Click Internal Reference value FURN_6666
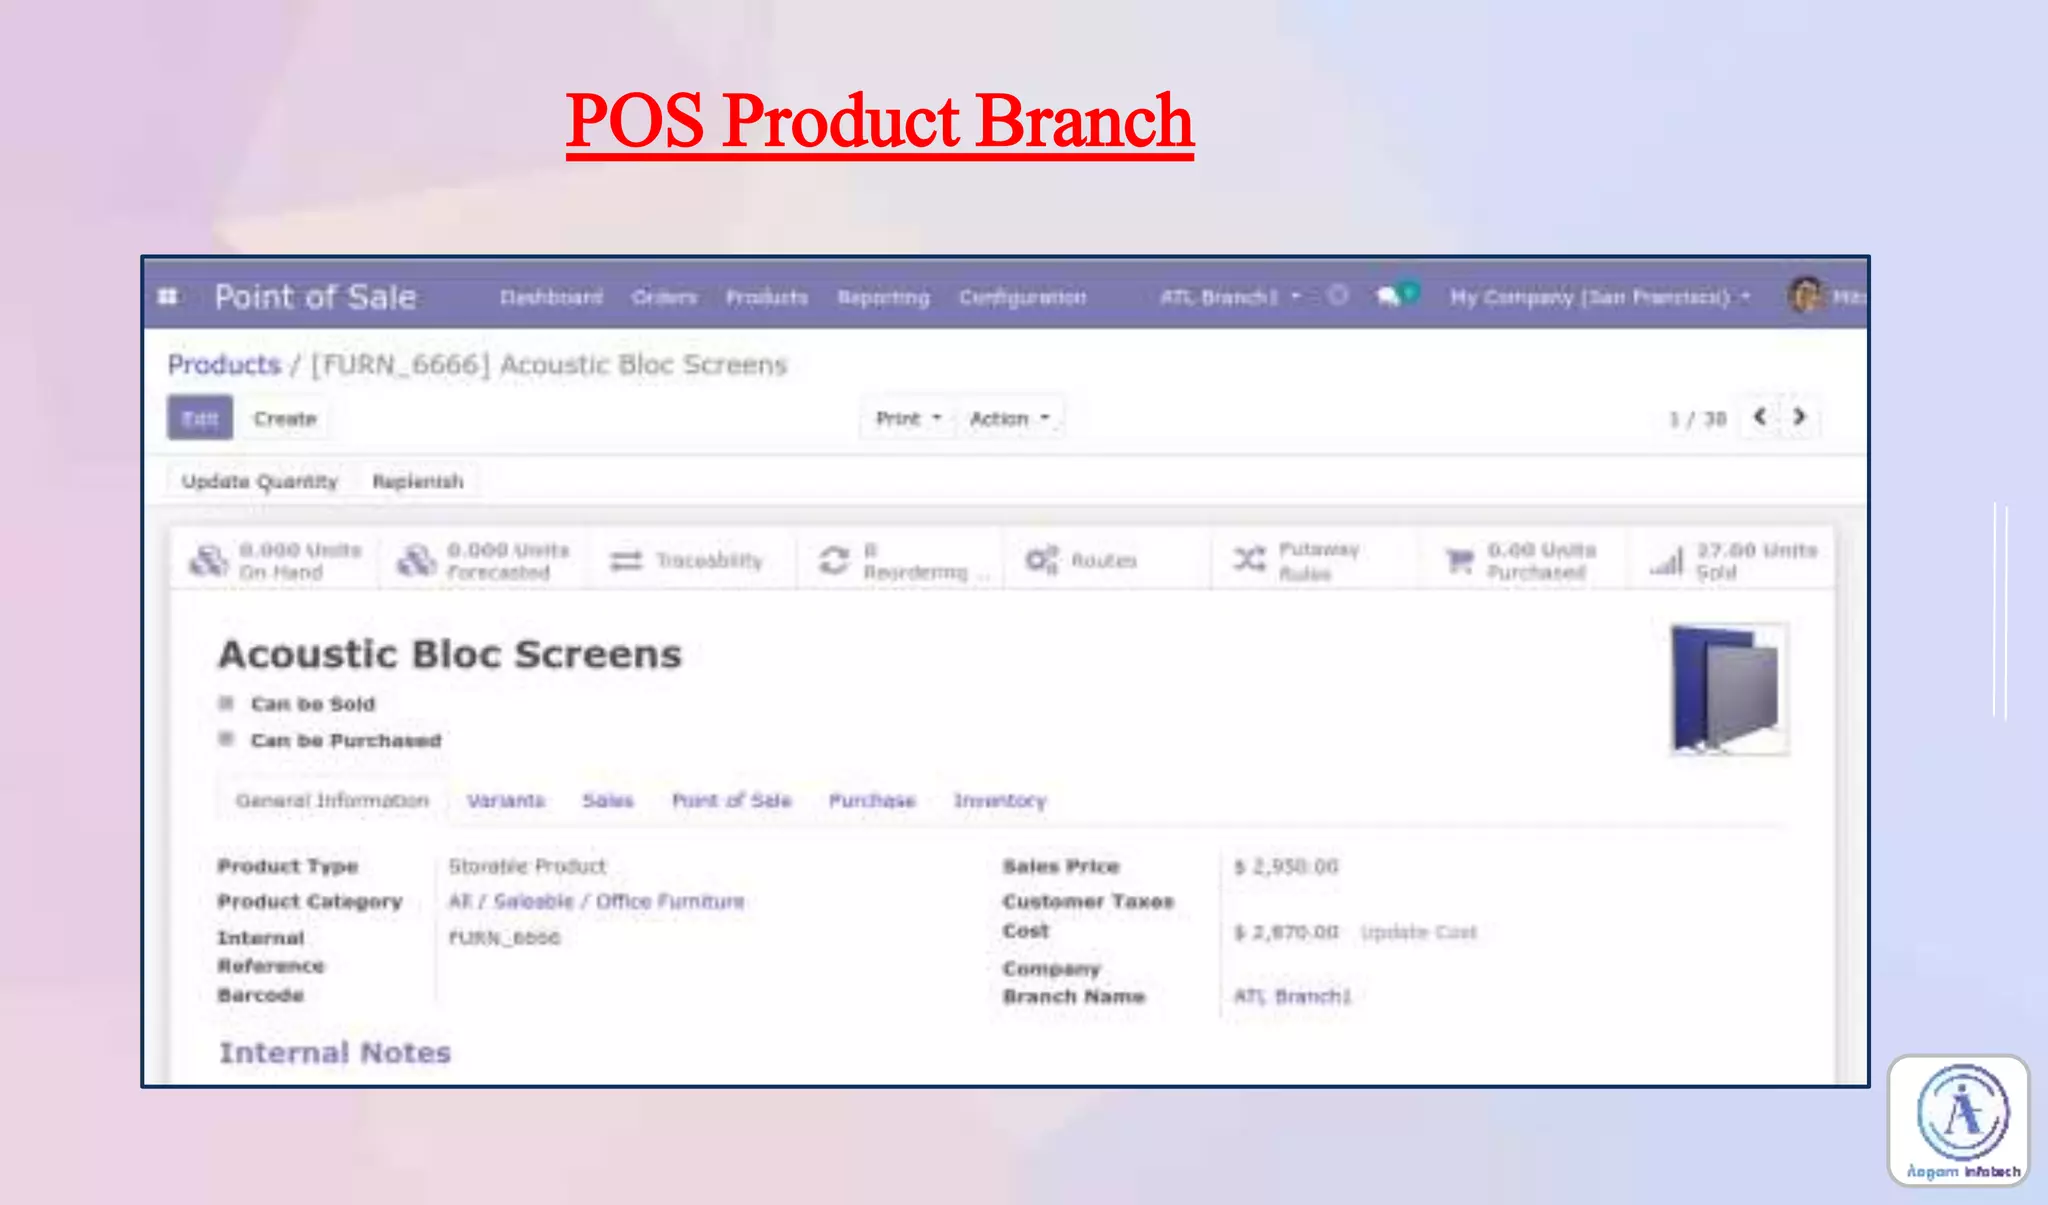This screenshot has width=2048, height=1205. [x=504, y=938]
